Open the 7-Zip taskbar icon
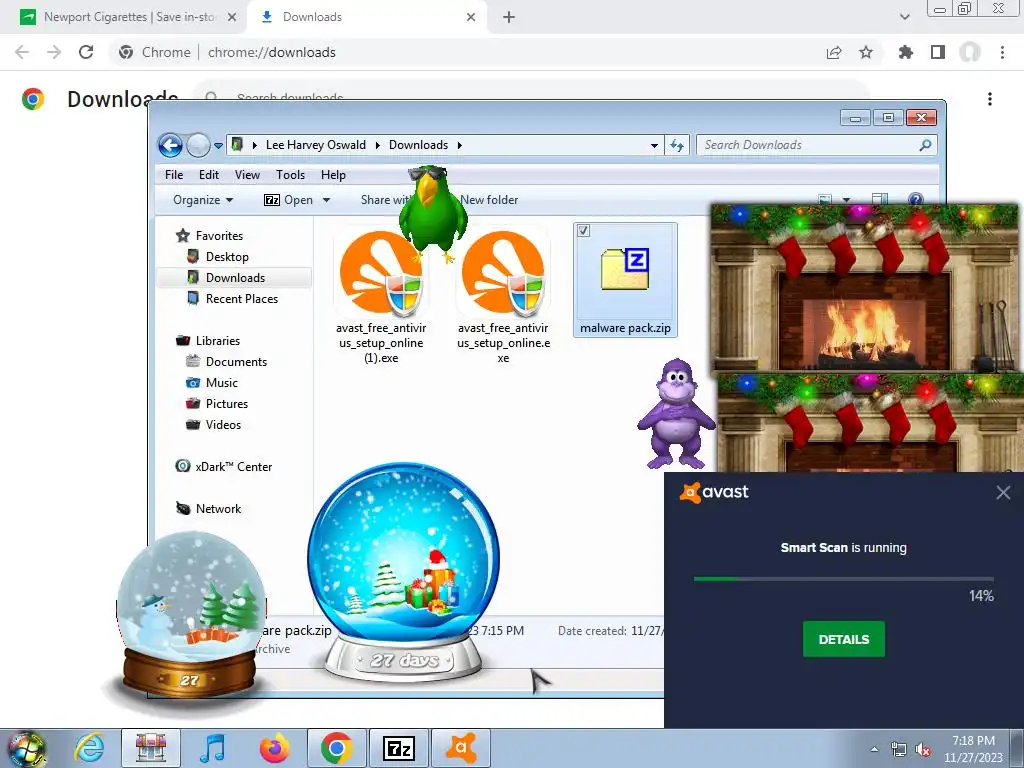This screenshot has height=768, width=1024. 399,748
